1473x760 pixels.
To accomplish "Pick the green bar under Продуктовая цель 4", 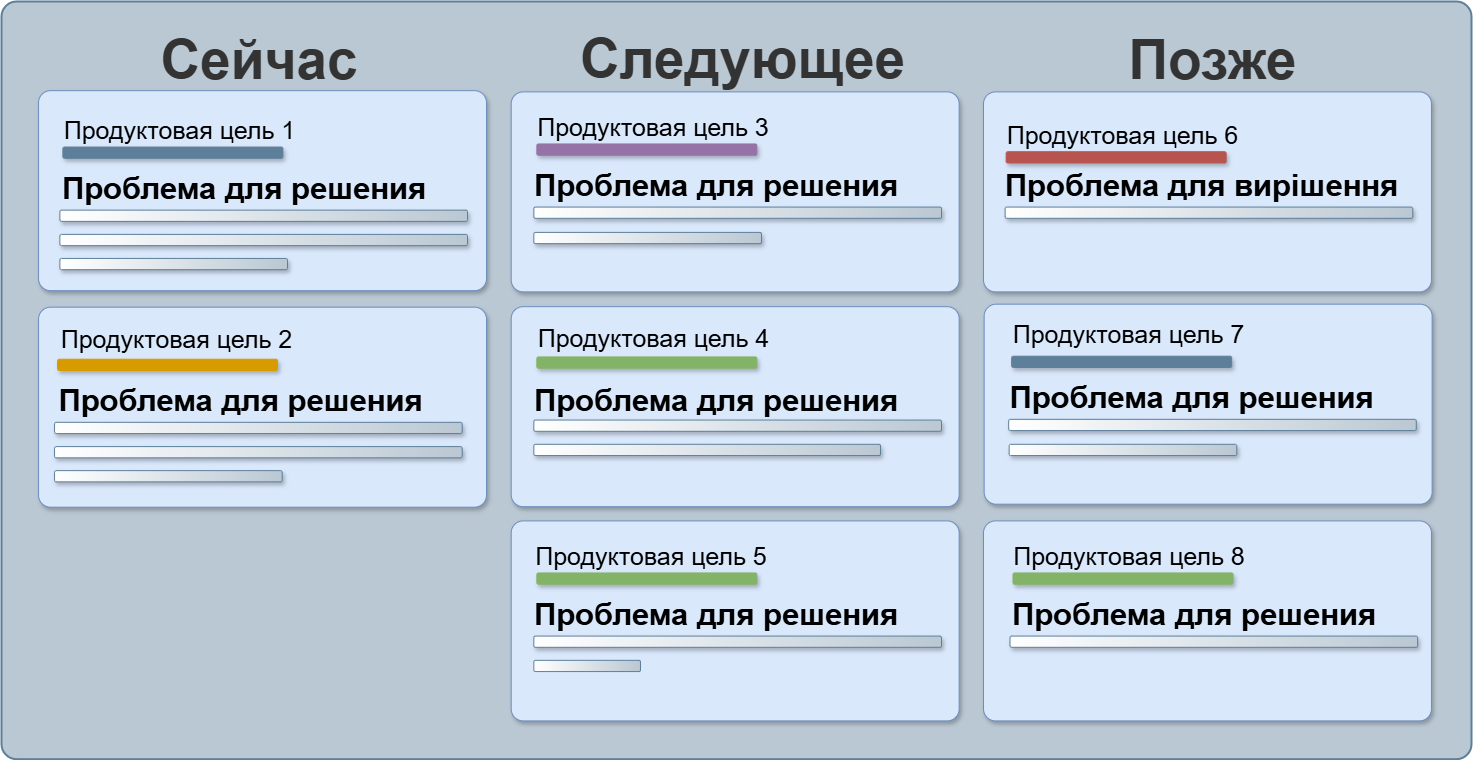I will click(646, 363).
